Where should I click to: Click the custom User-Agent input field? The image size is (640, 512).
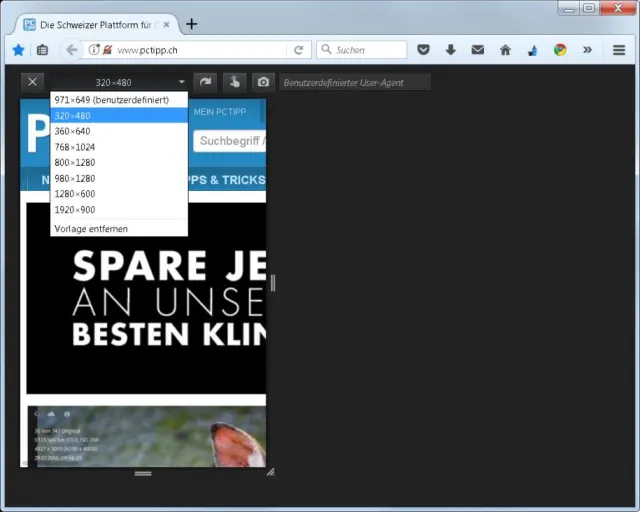(355, 82)
